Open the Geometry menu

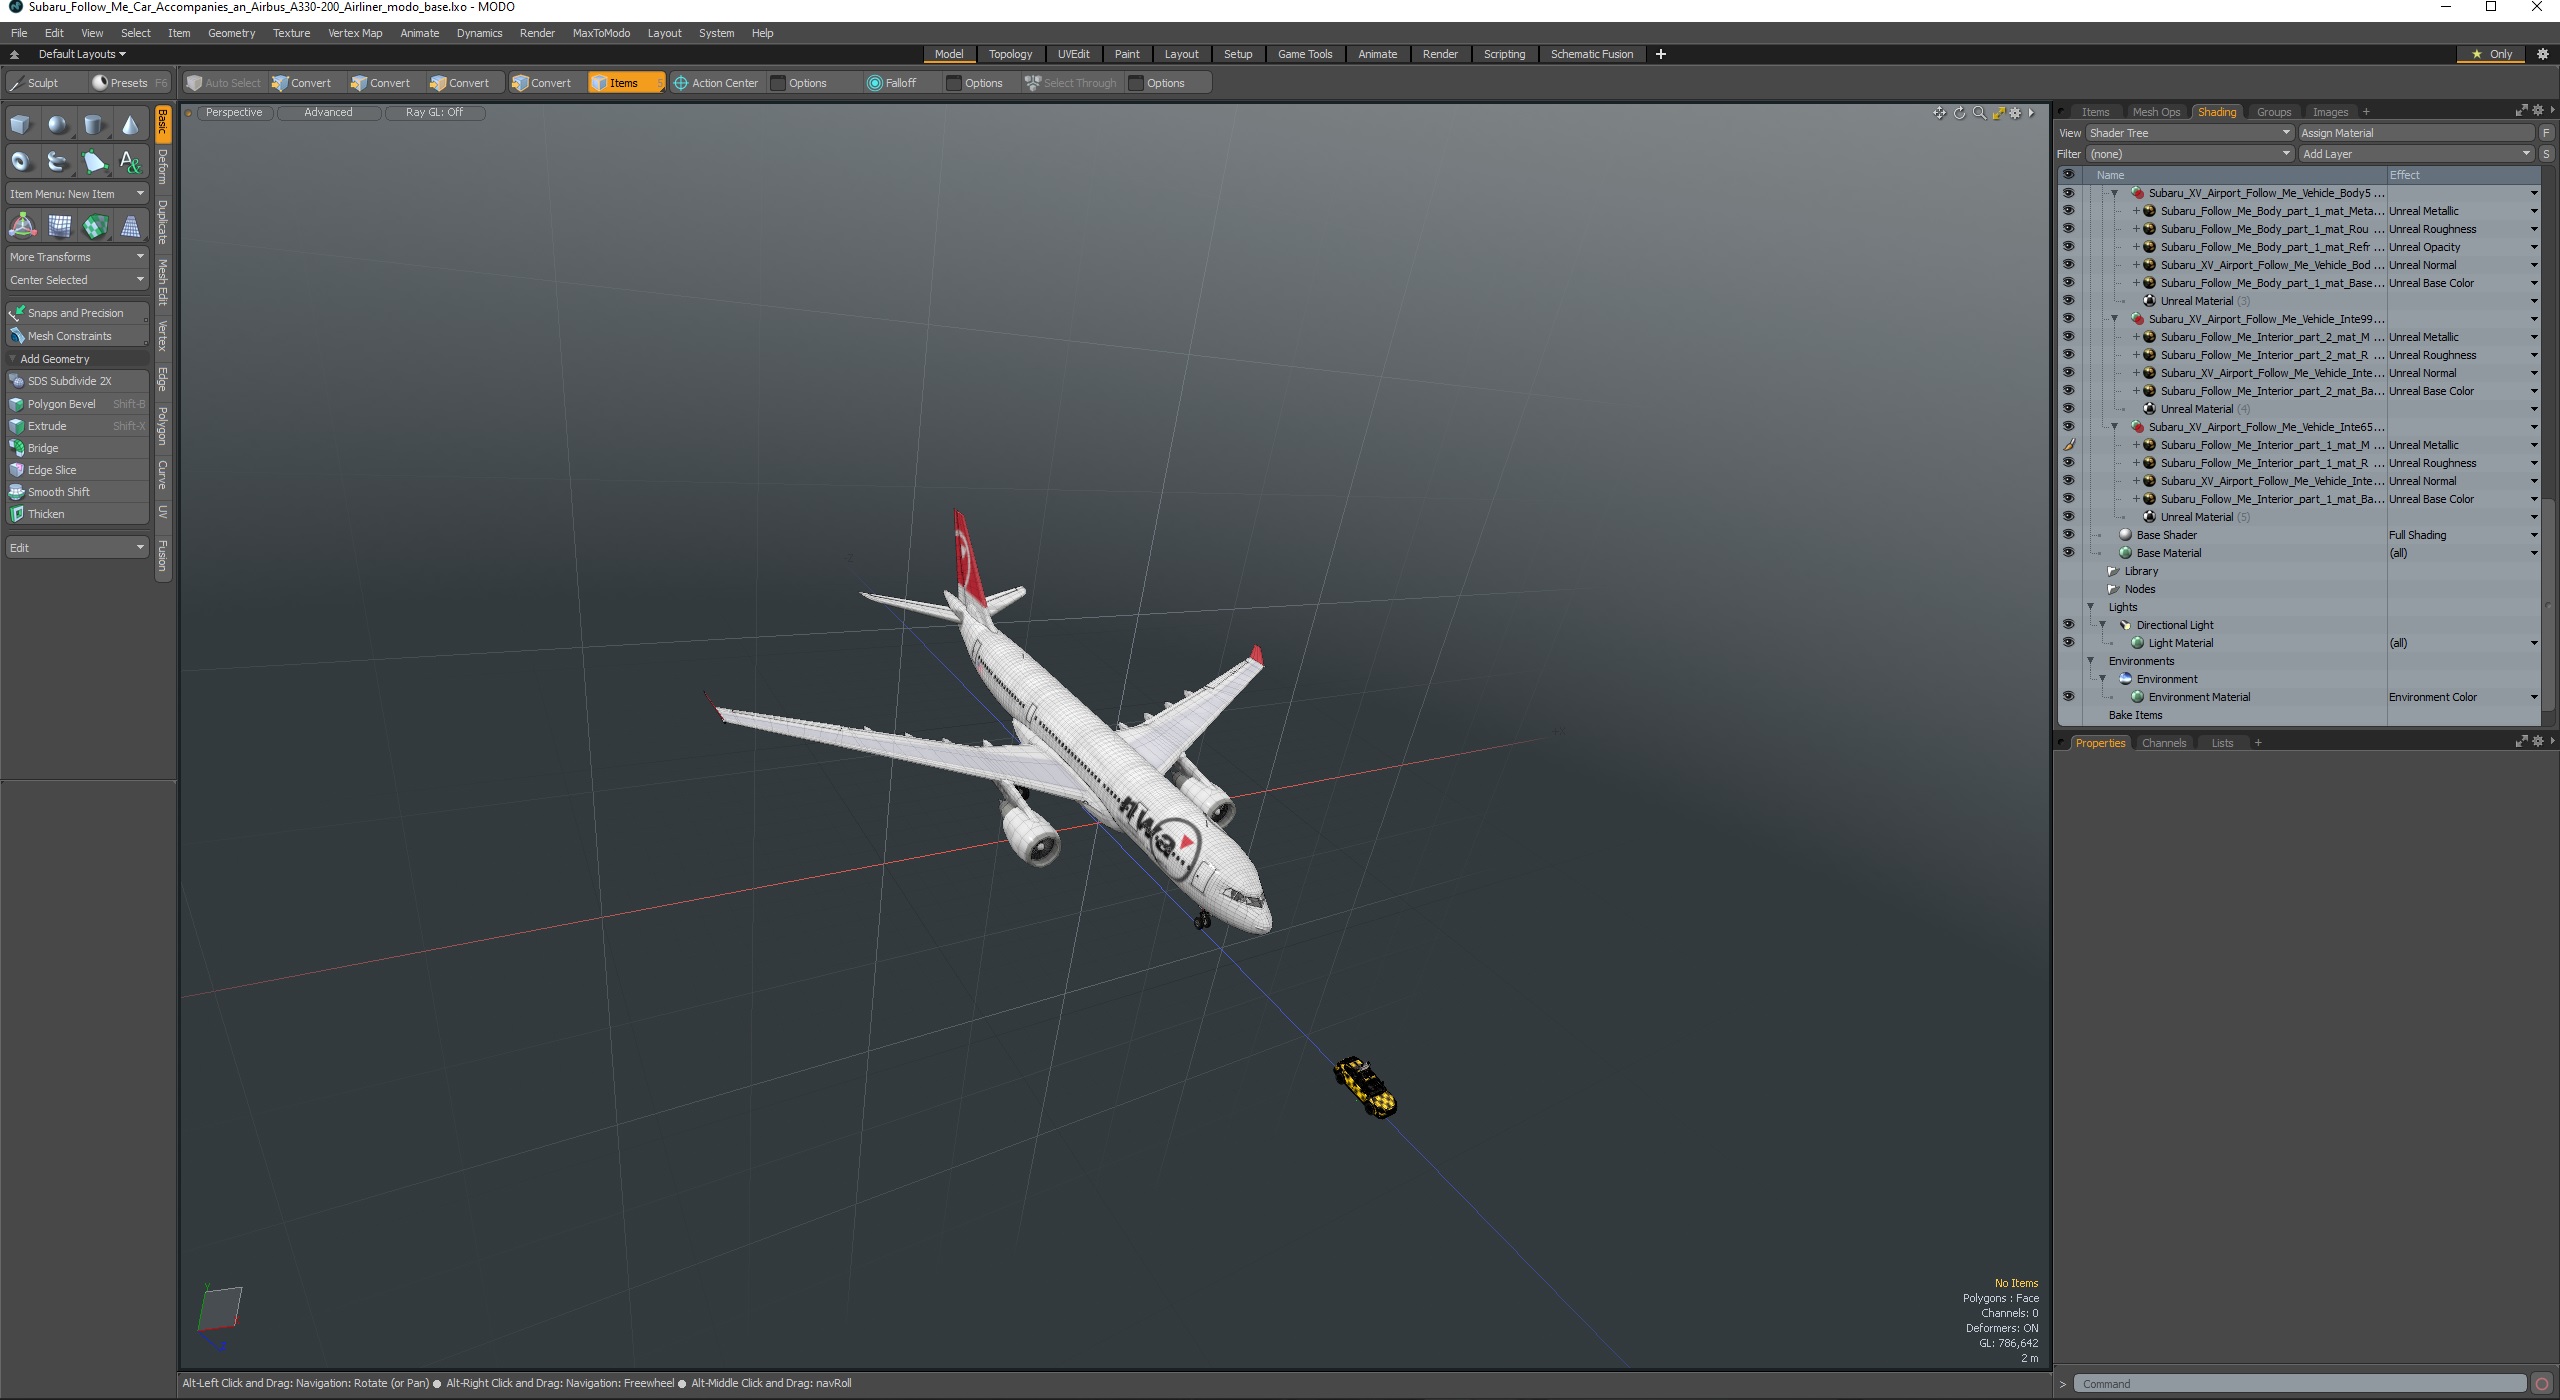point(231,33)
